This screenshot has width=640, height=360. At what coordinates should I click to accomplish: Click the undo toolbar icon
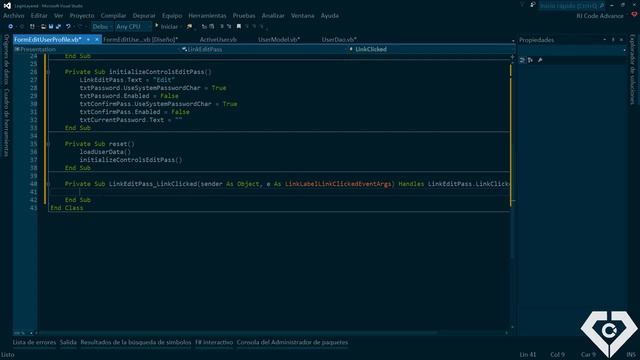(68, 27)
